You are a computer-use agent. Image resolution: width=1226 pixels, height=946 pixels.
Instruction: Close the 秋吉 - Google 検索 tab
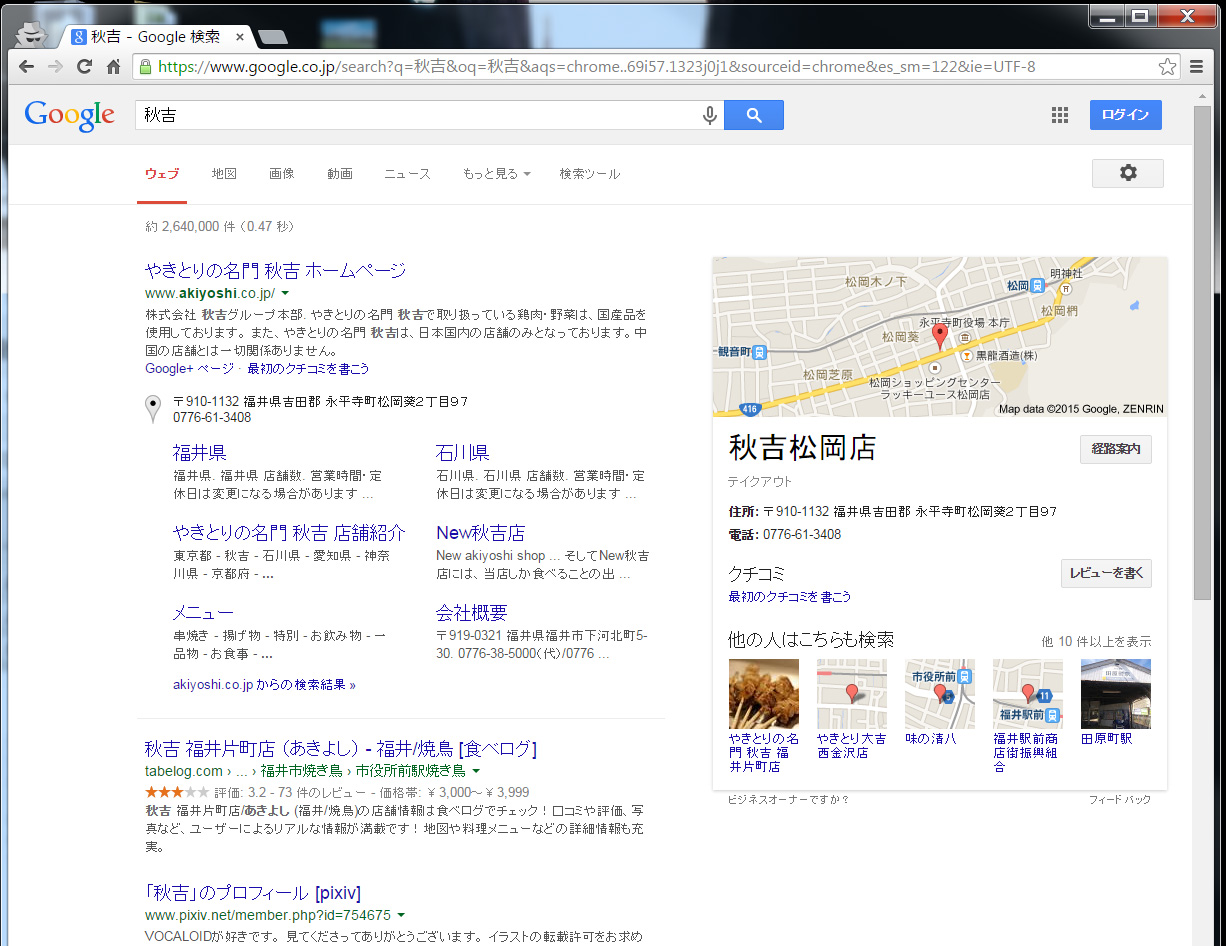click(239, 37)
